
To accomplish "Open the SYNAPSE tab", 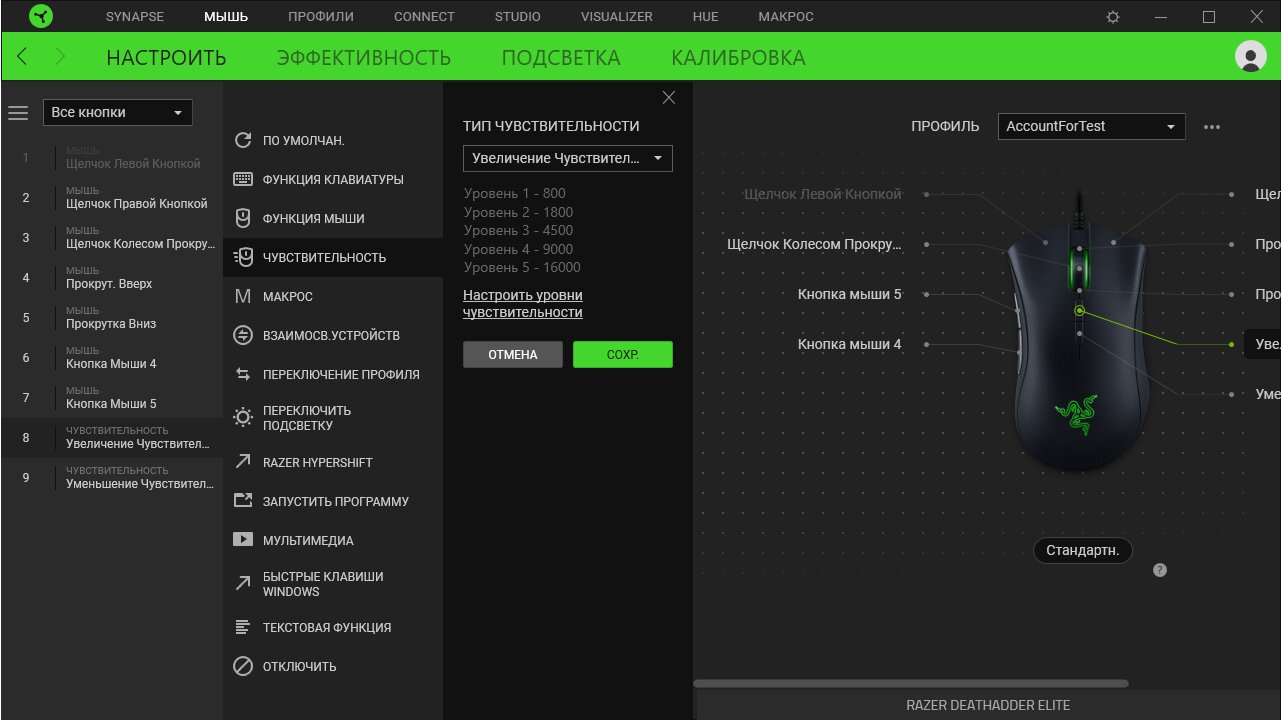I will [135, 17].
